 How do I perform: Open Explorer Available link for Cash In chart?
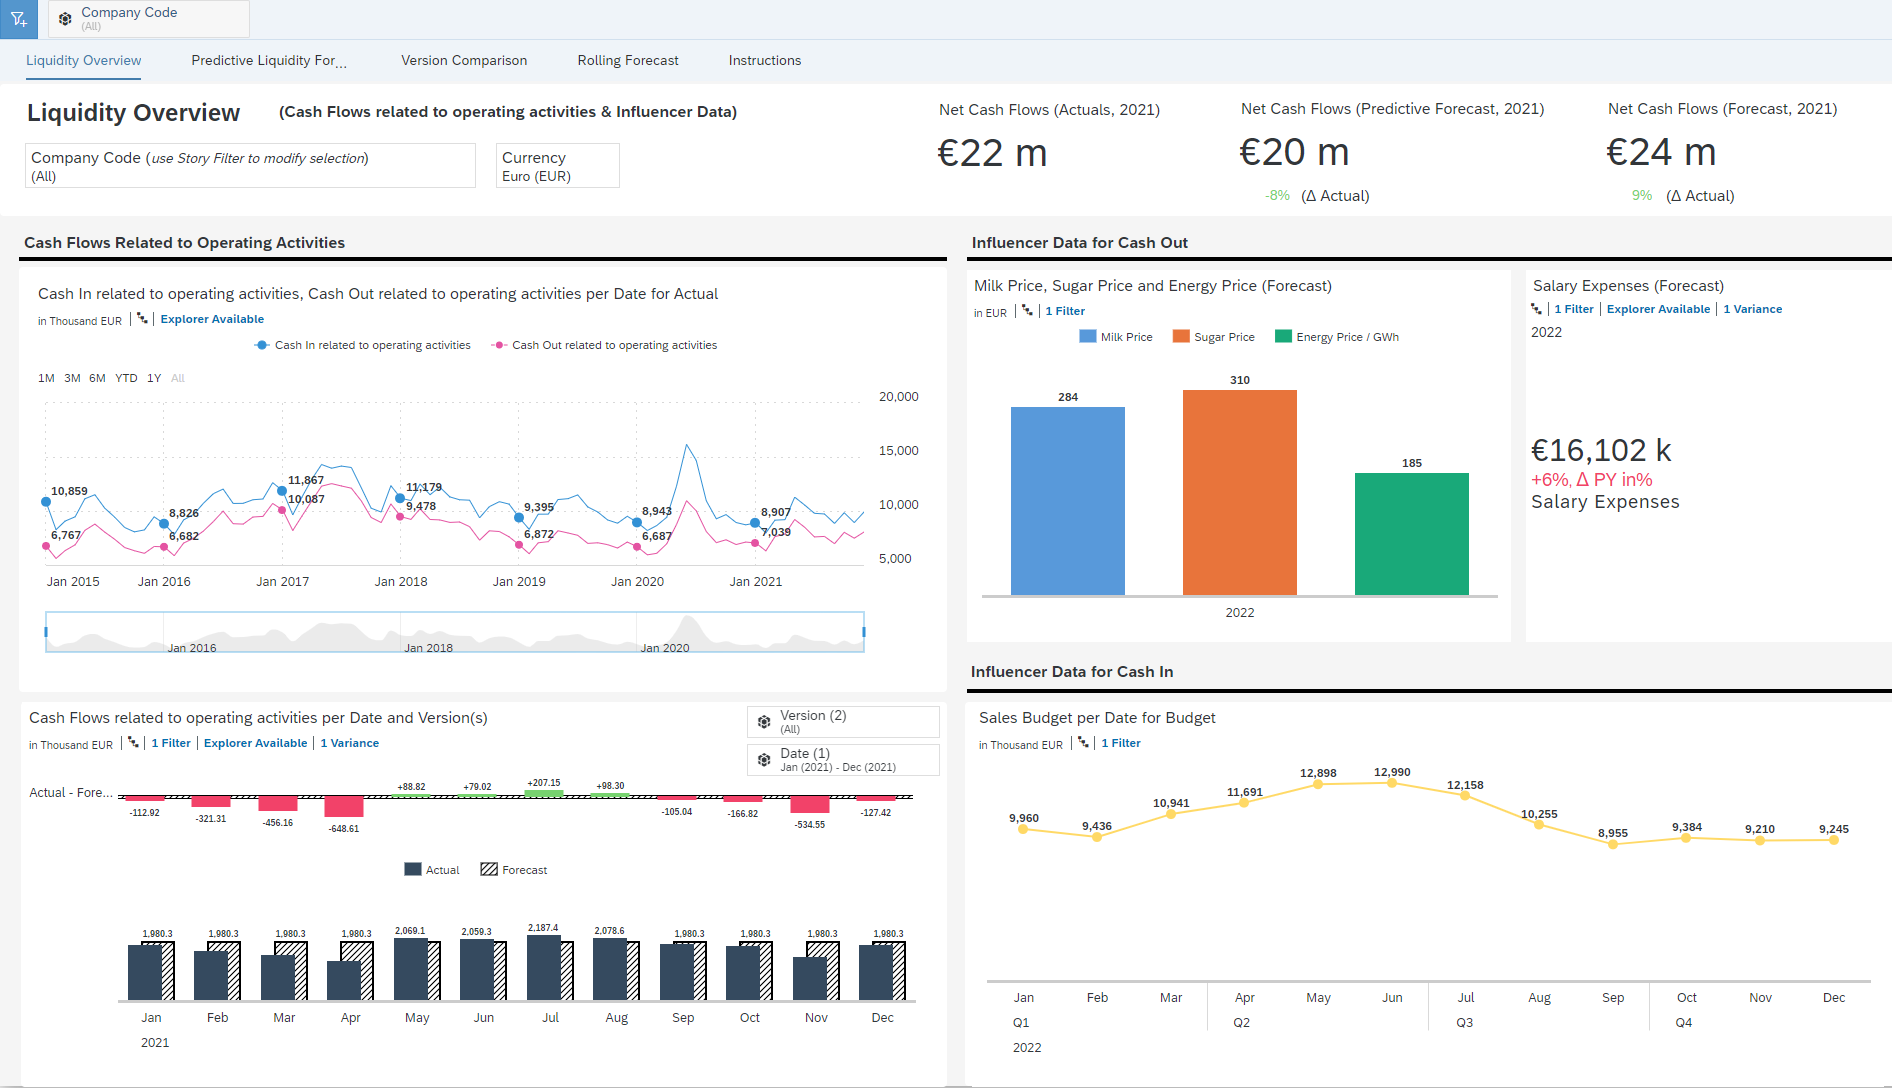point(212,319)
